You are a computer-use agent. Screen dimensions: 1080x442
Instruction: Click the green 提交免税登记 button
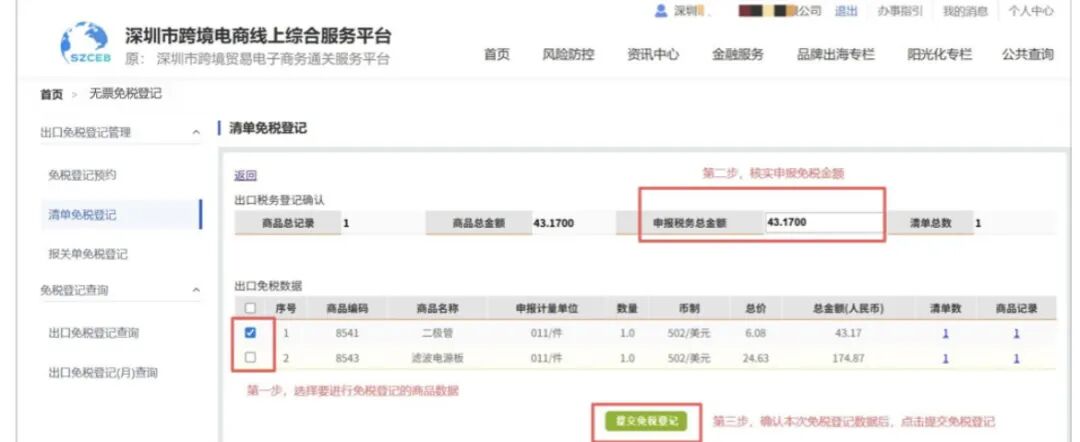(x=645, y=421)
